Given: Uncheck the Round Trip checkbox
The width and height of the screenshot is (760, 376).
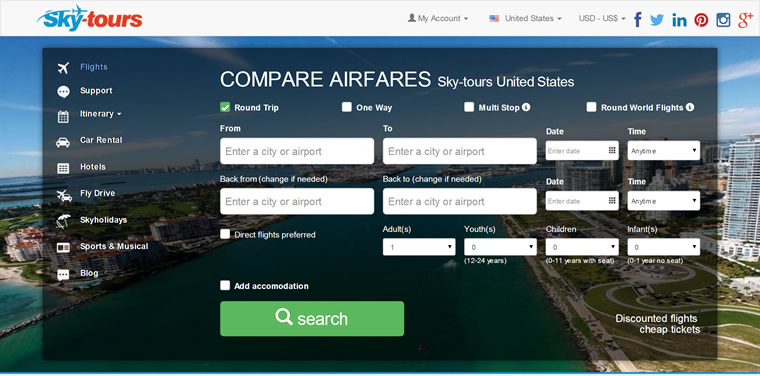Looking at the screenshot, I should [x=225, y=107].
